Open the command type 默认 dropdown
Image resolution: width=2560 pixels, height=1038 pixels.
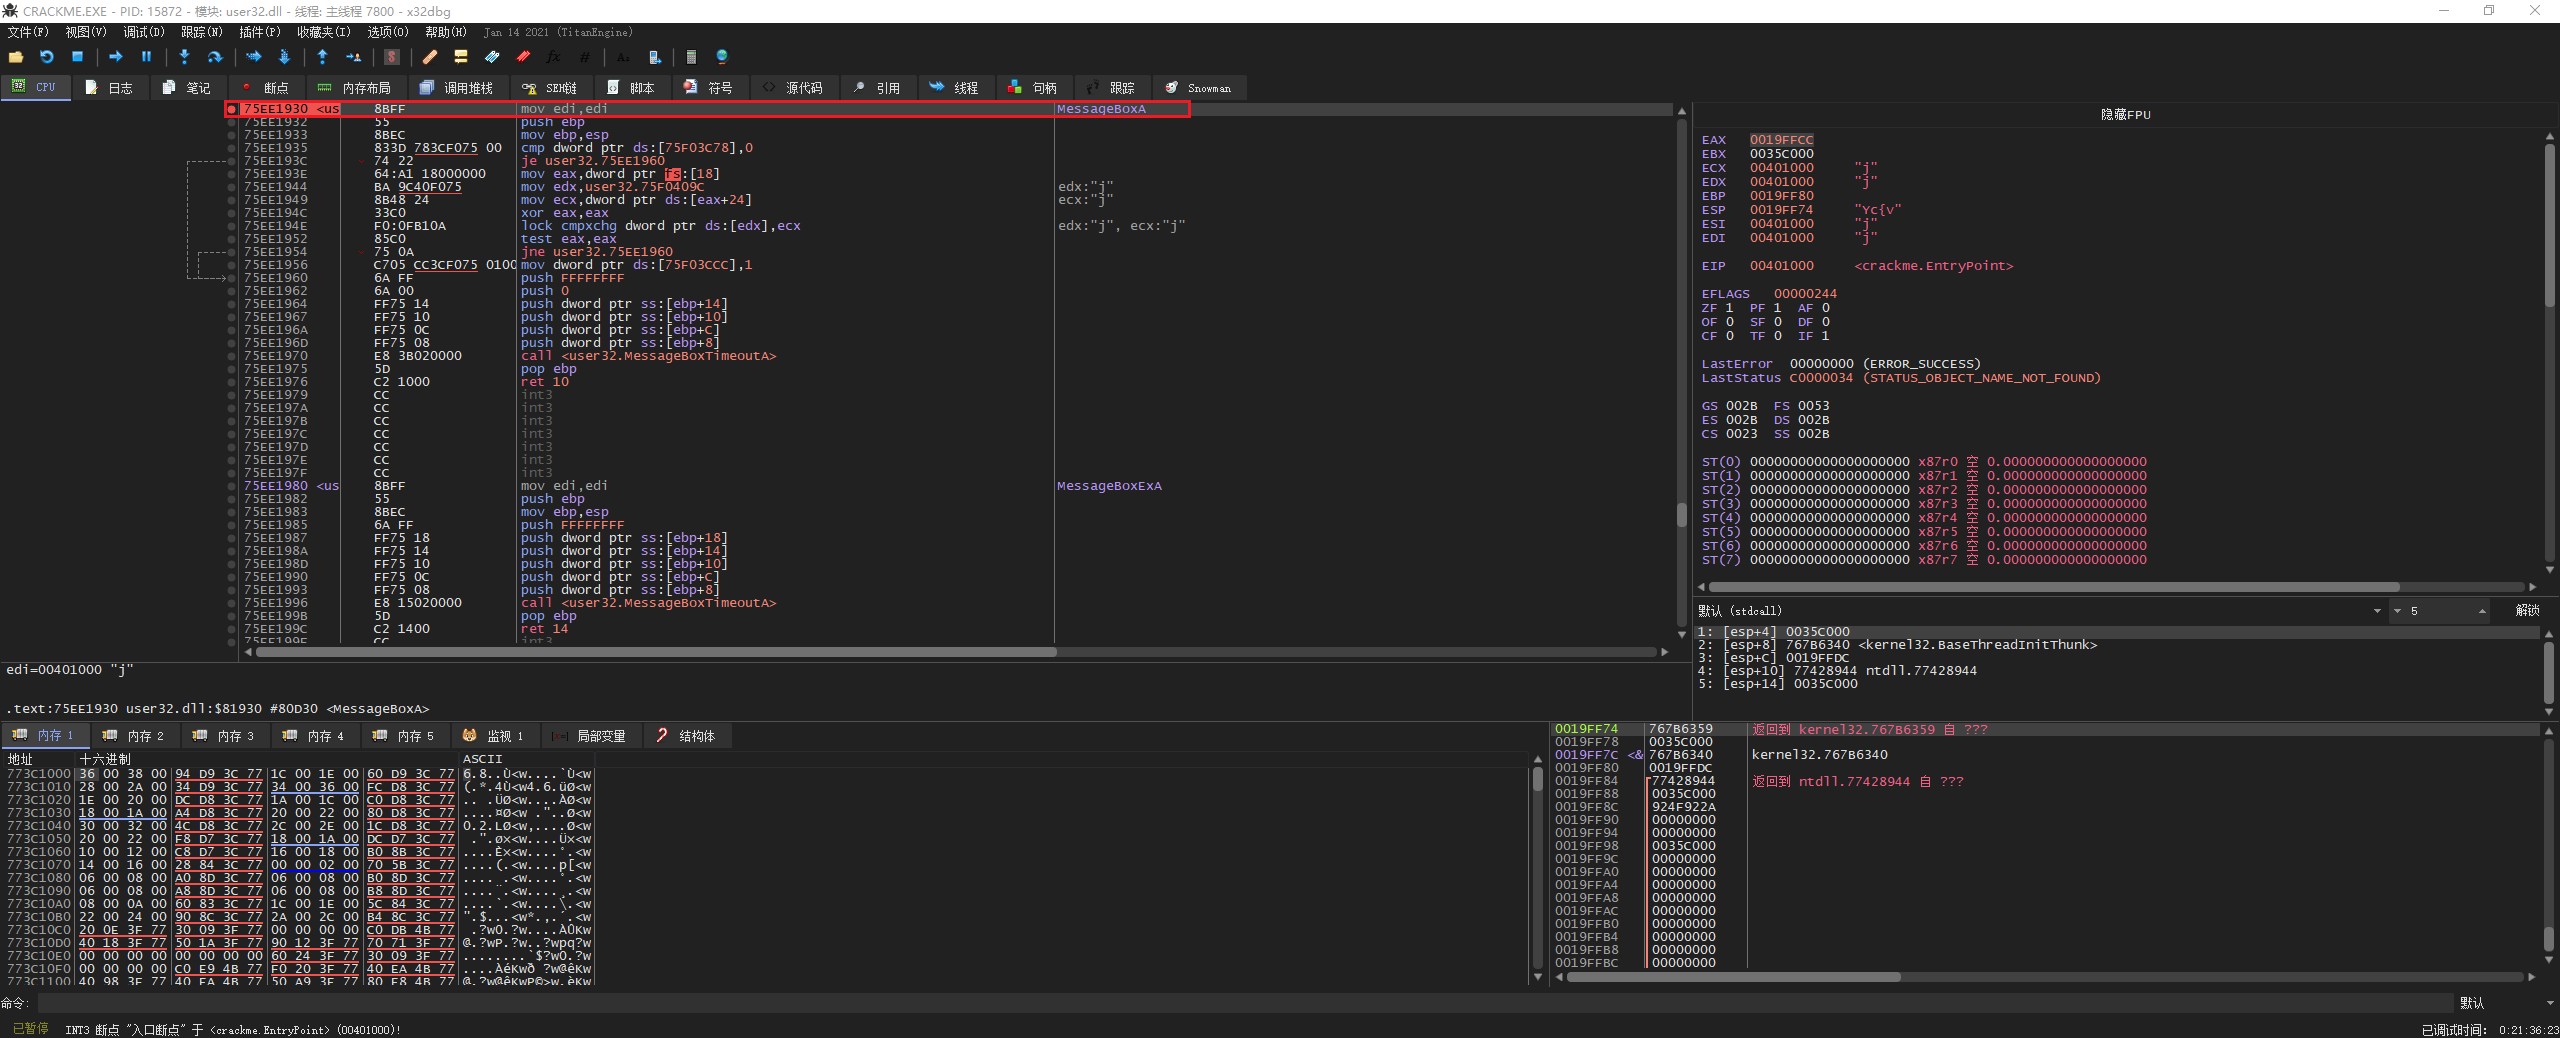click(x=2500, y=1002)
